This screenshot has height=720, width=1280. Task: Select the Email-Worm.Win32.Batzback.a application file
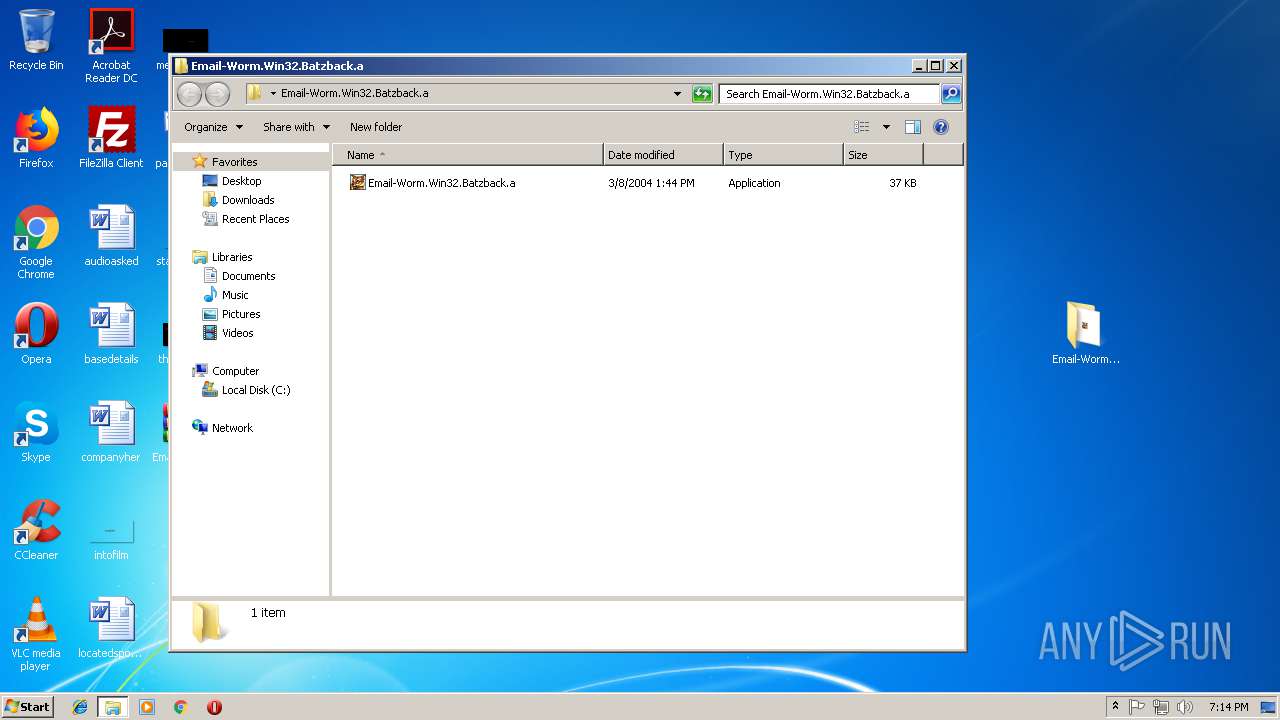(x=432, y=183)
